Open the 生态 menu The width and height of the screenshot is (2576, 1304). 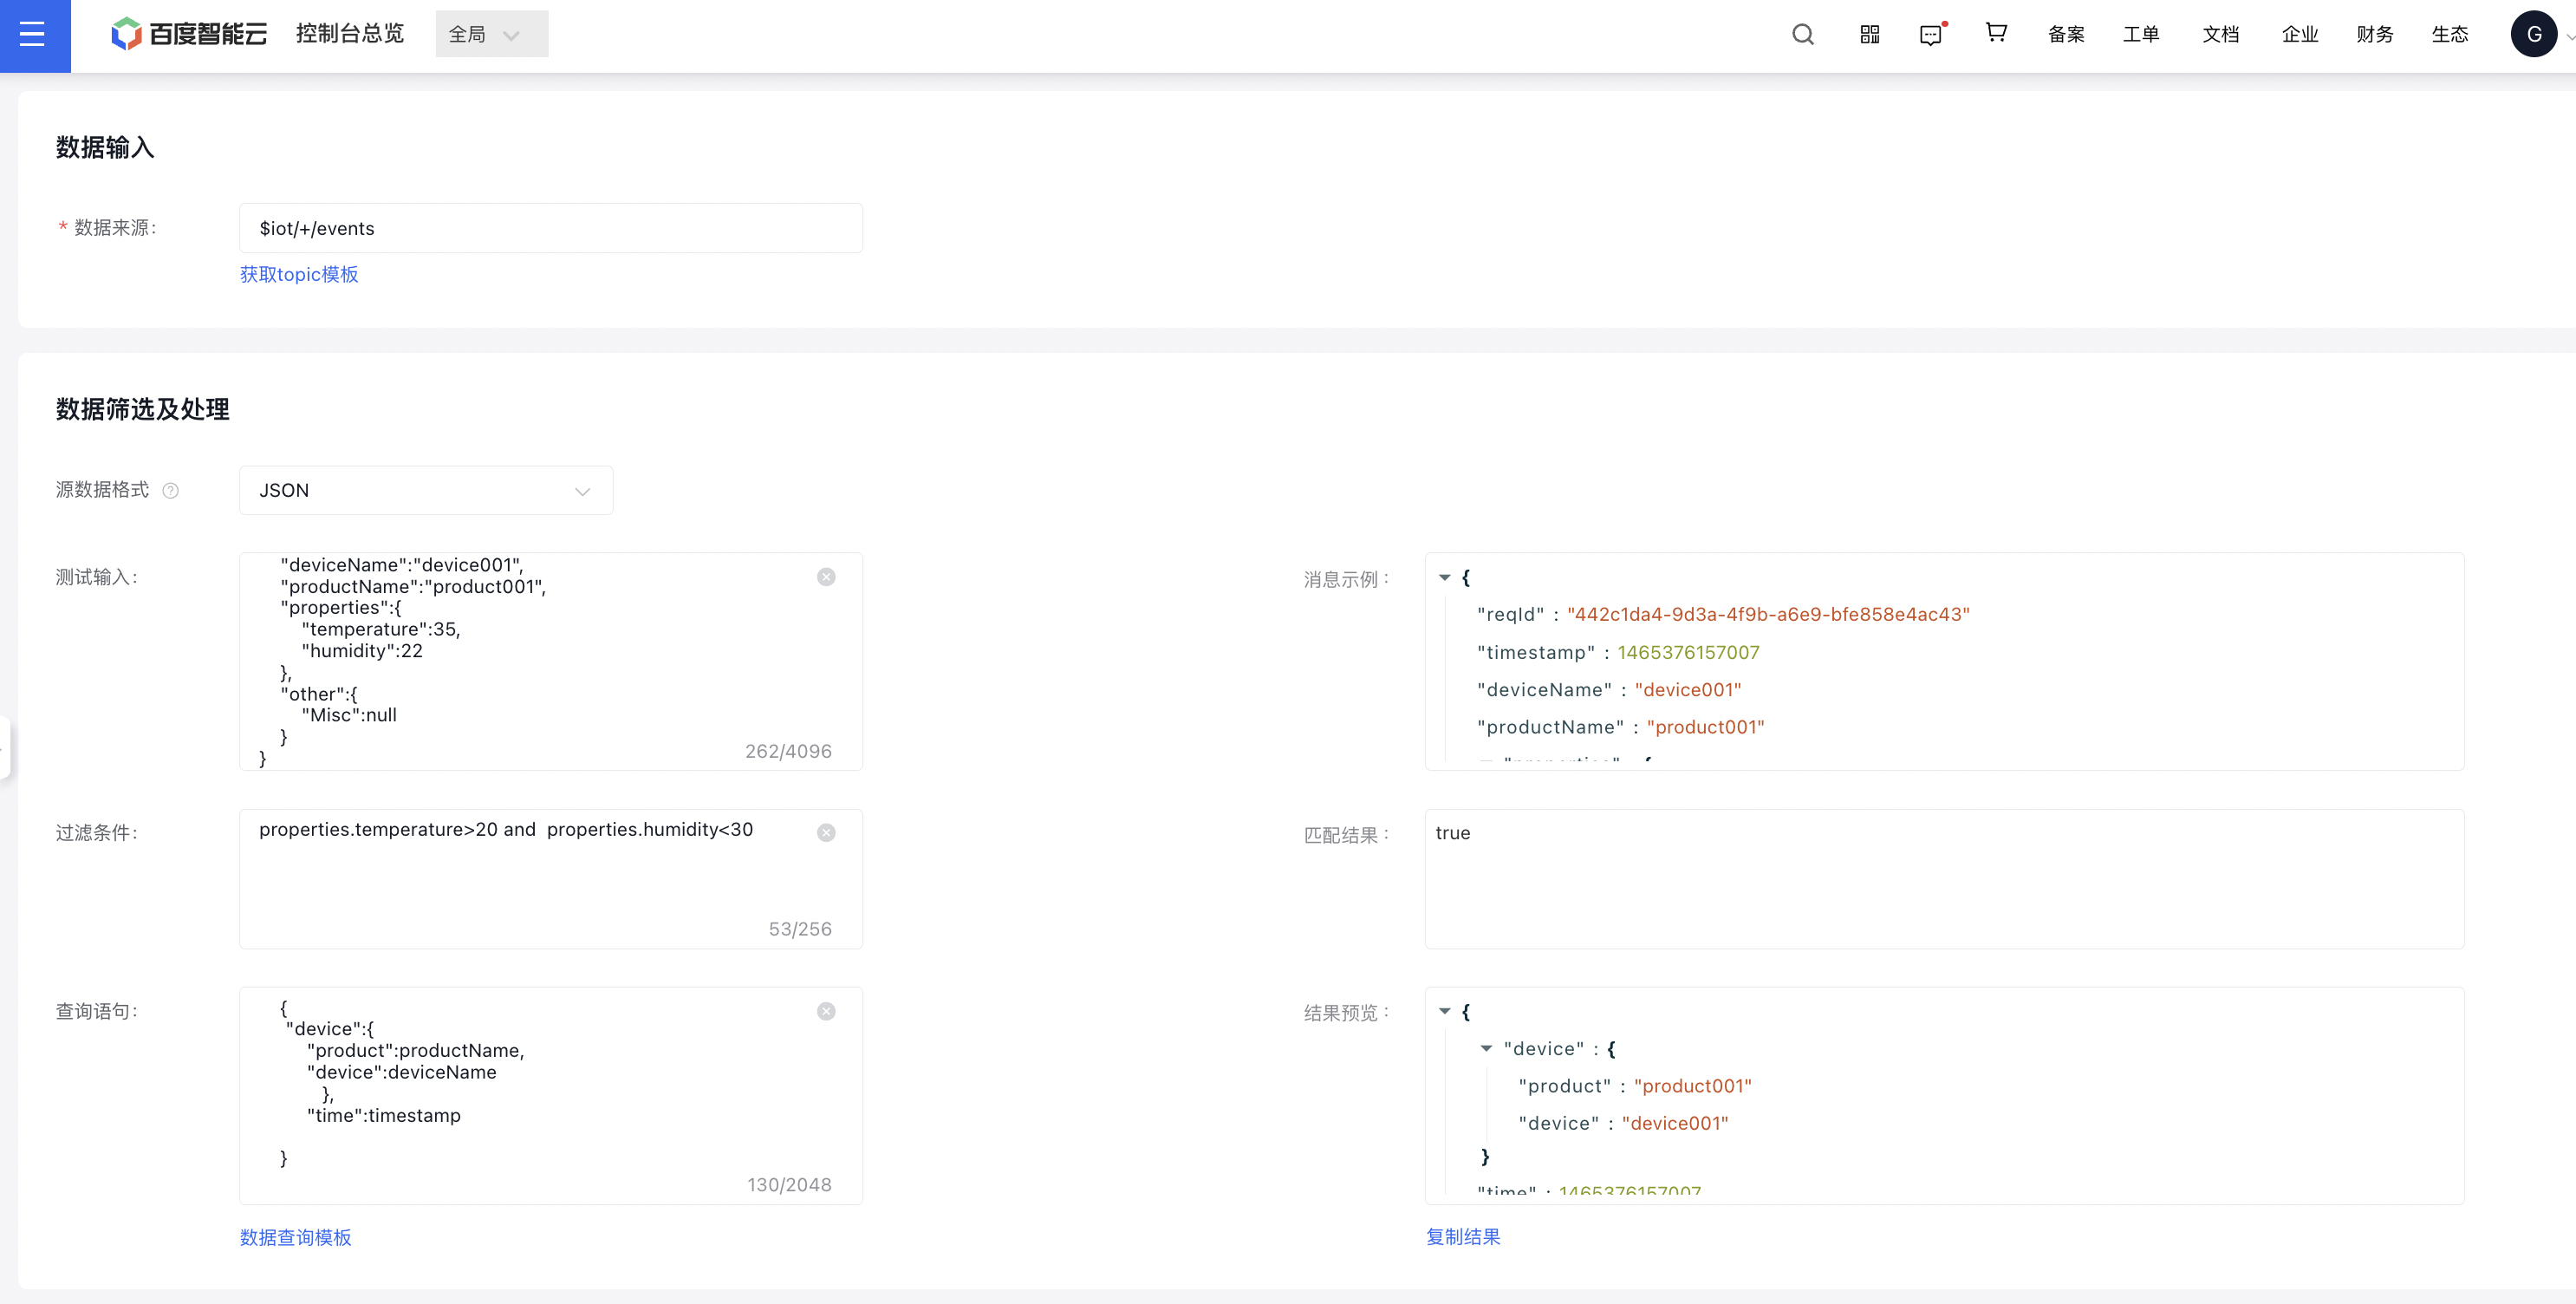2450,35
